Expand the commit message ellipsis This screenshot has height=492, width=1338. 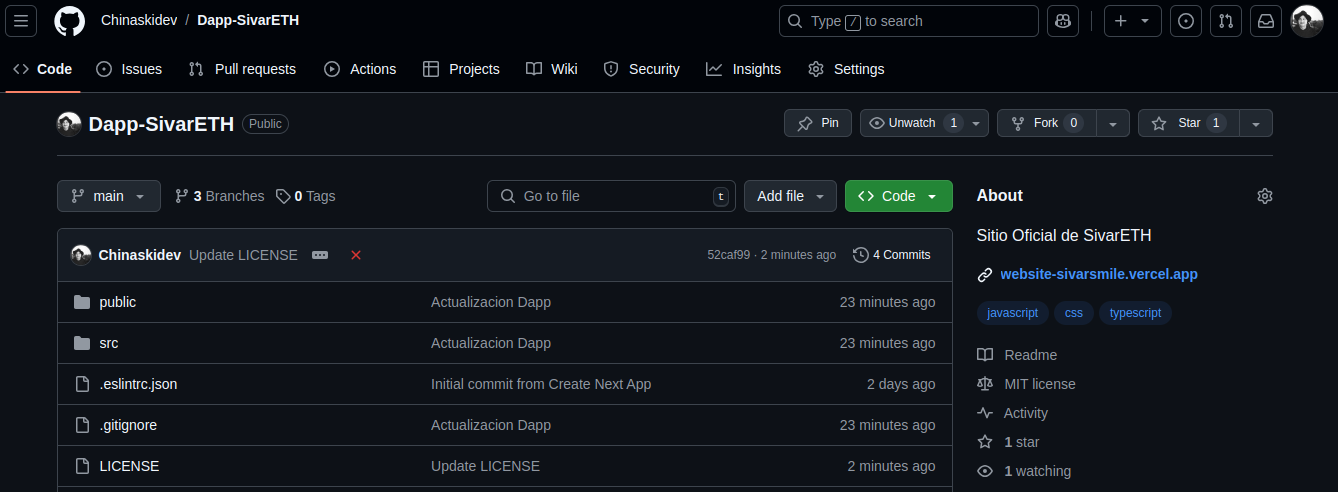320,255
